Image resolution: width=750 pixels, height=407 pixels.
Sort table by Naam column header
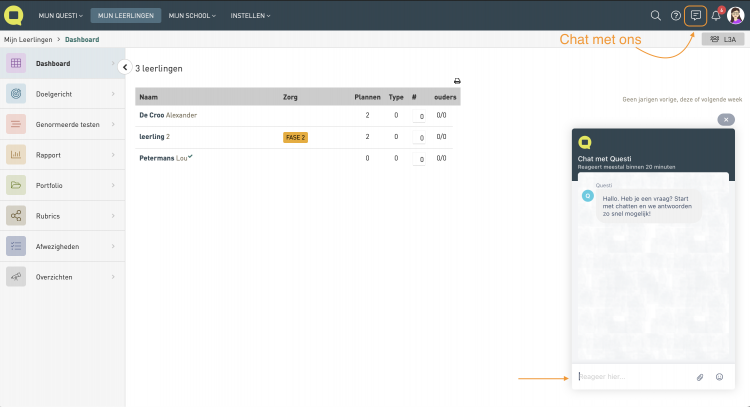click(x=148, y=97)
